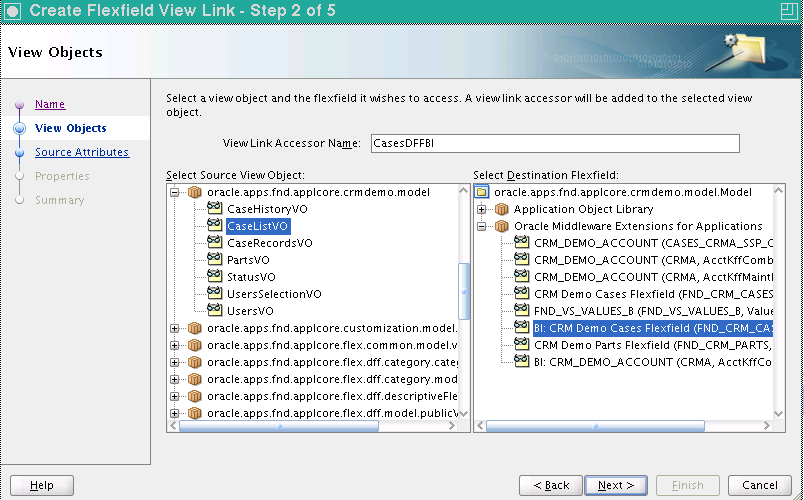Collapse Oracle Middleware Extensions for Applications node
The width and height of the screenshot is (804, 500).
point(481,226)
